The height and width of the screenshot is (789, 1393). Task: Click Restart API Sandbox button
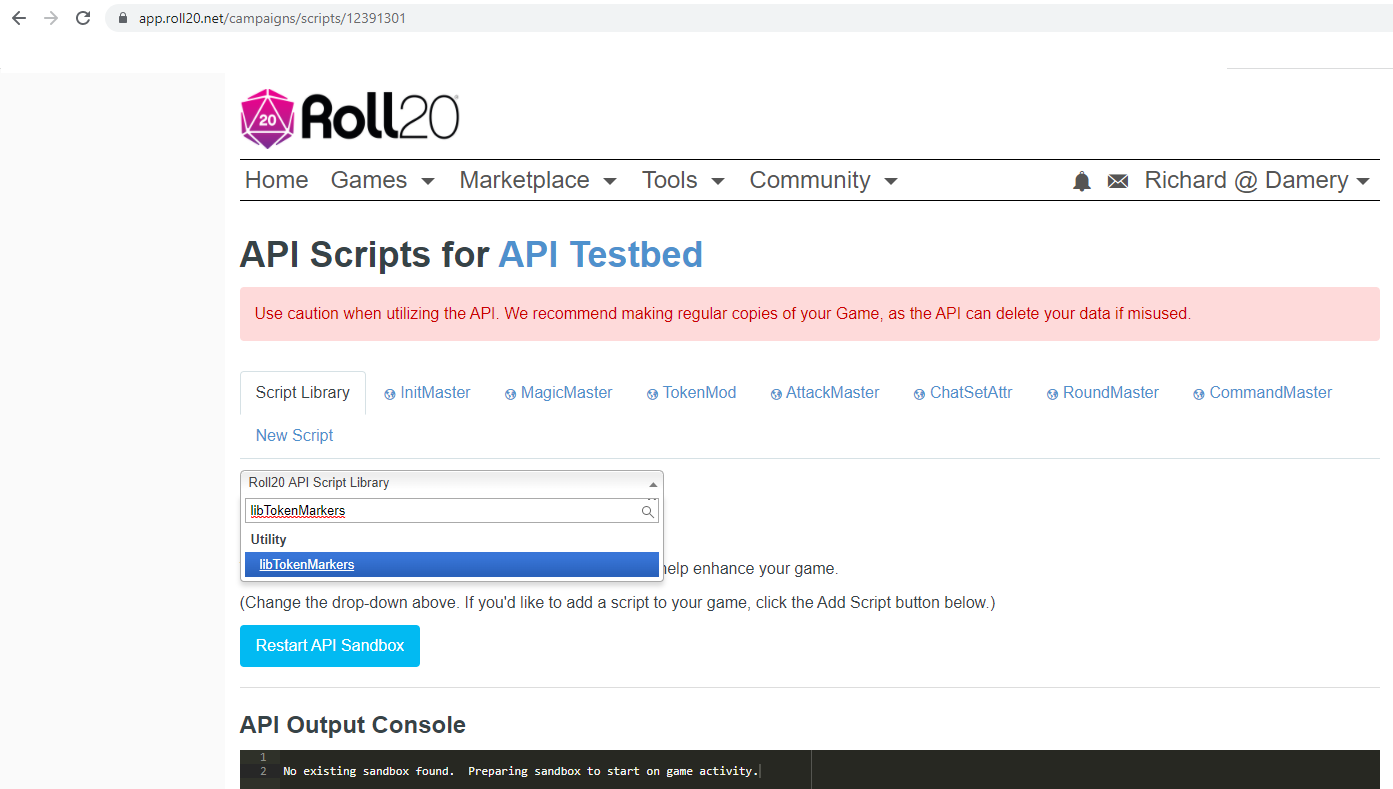tap(330, 646)
